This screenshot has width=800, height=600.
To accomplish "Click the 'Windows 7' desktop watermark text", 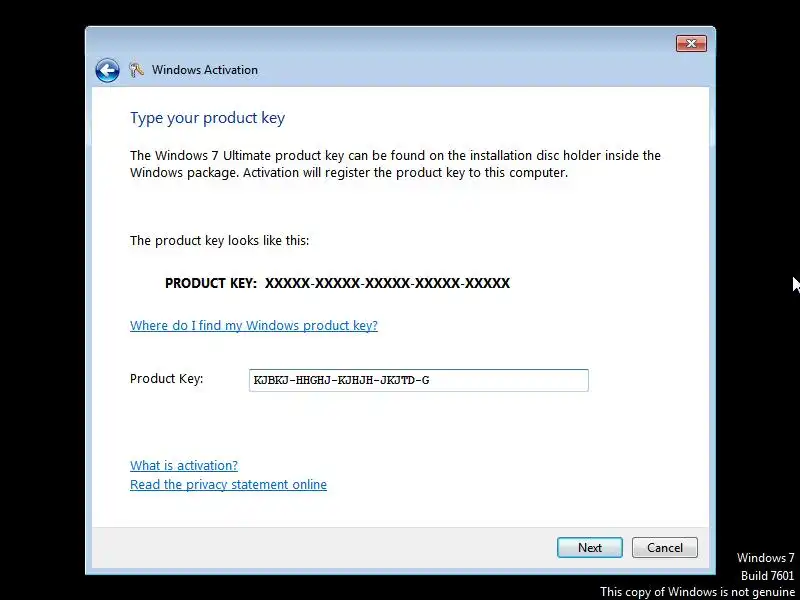I will coord(765,558).
